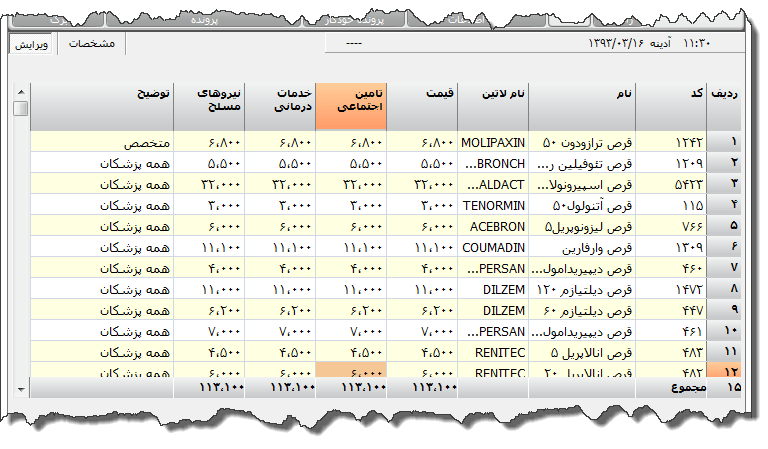Click the توضیح column header
This screenshot has width=768, height=449.
click(x=102, y=106)
